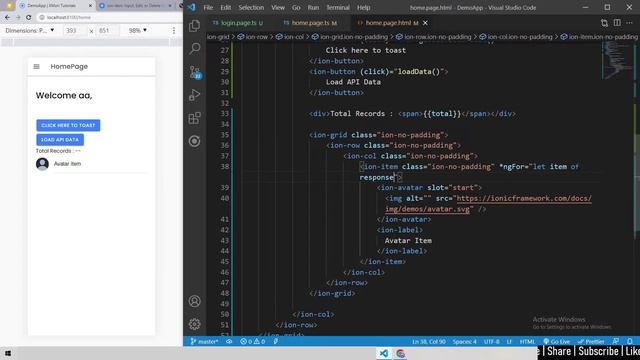This screenshot has height=360, width=640.
Task: Open the View menu
Action: click(278, 8)
